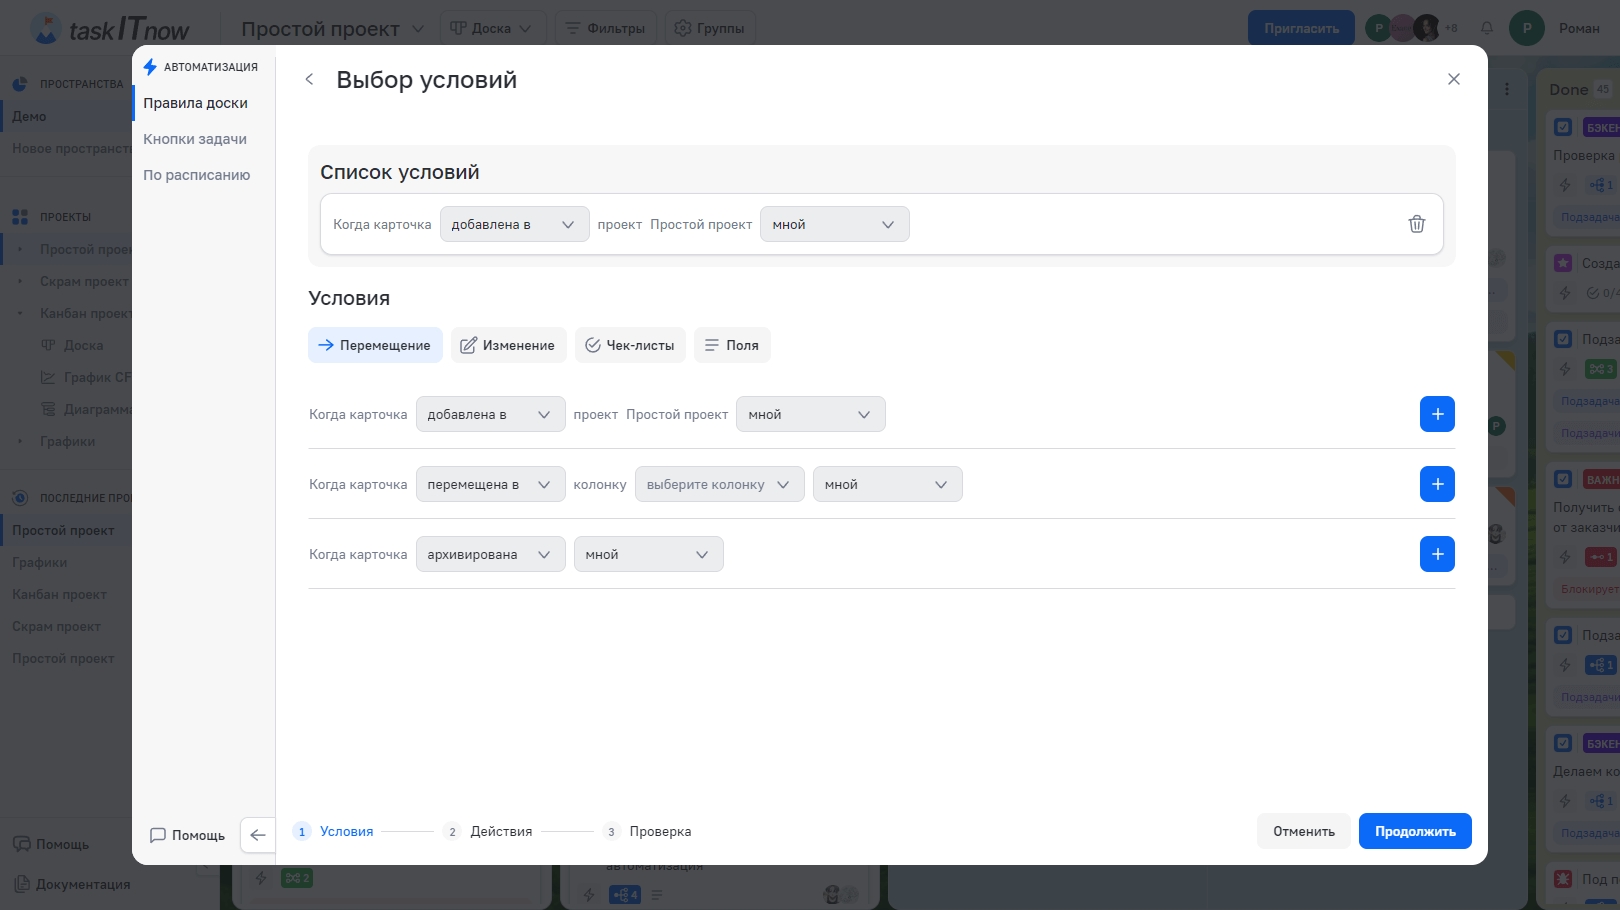This screenshot has height=910, width=1620.
Task: Close the automation dialog
Action: pyautogui.click(x=1453, y=79)
